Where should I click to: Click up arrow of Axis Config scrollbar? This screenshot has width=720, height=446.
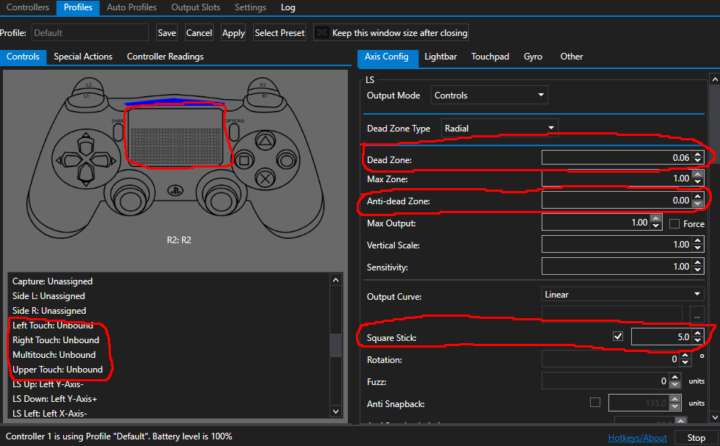point(714,80)
